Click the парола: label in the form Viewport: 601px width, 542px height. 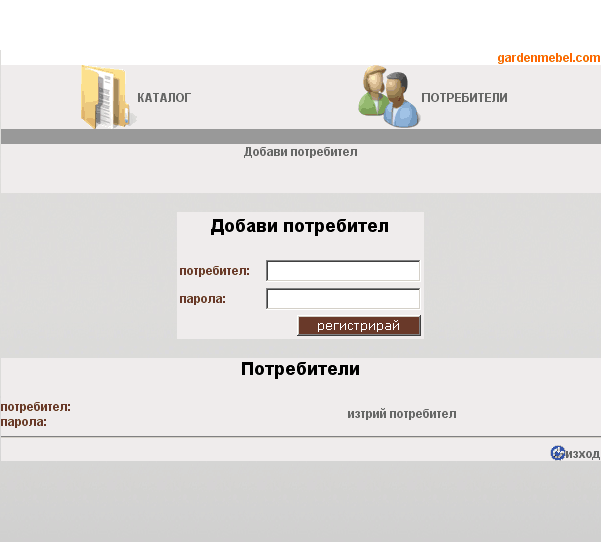coord(203,299)
